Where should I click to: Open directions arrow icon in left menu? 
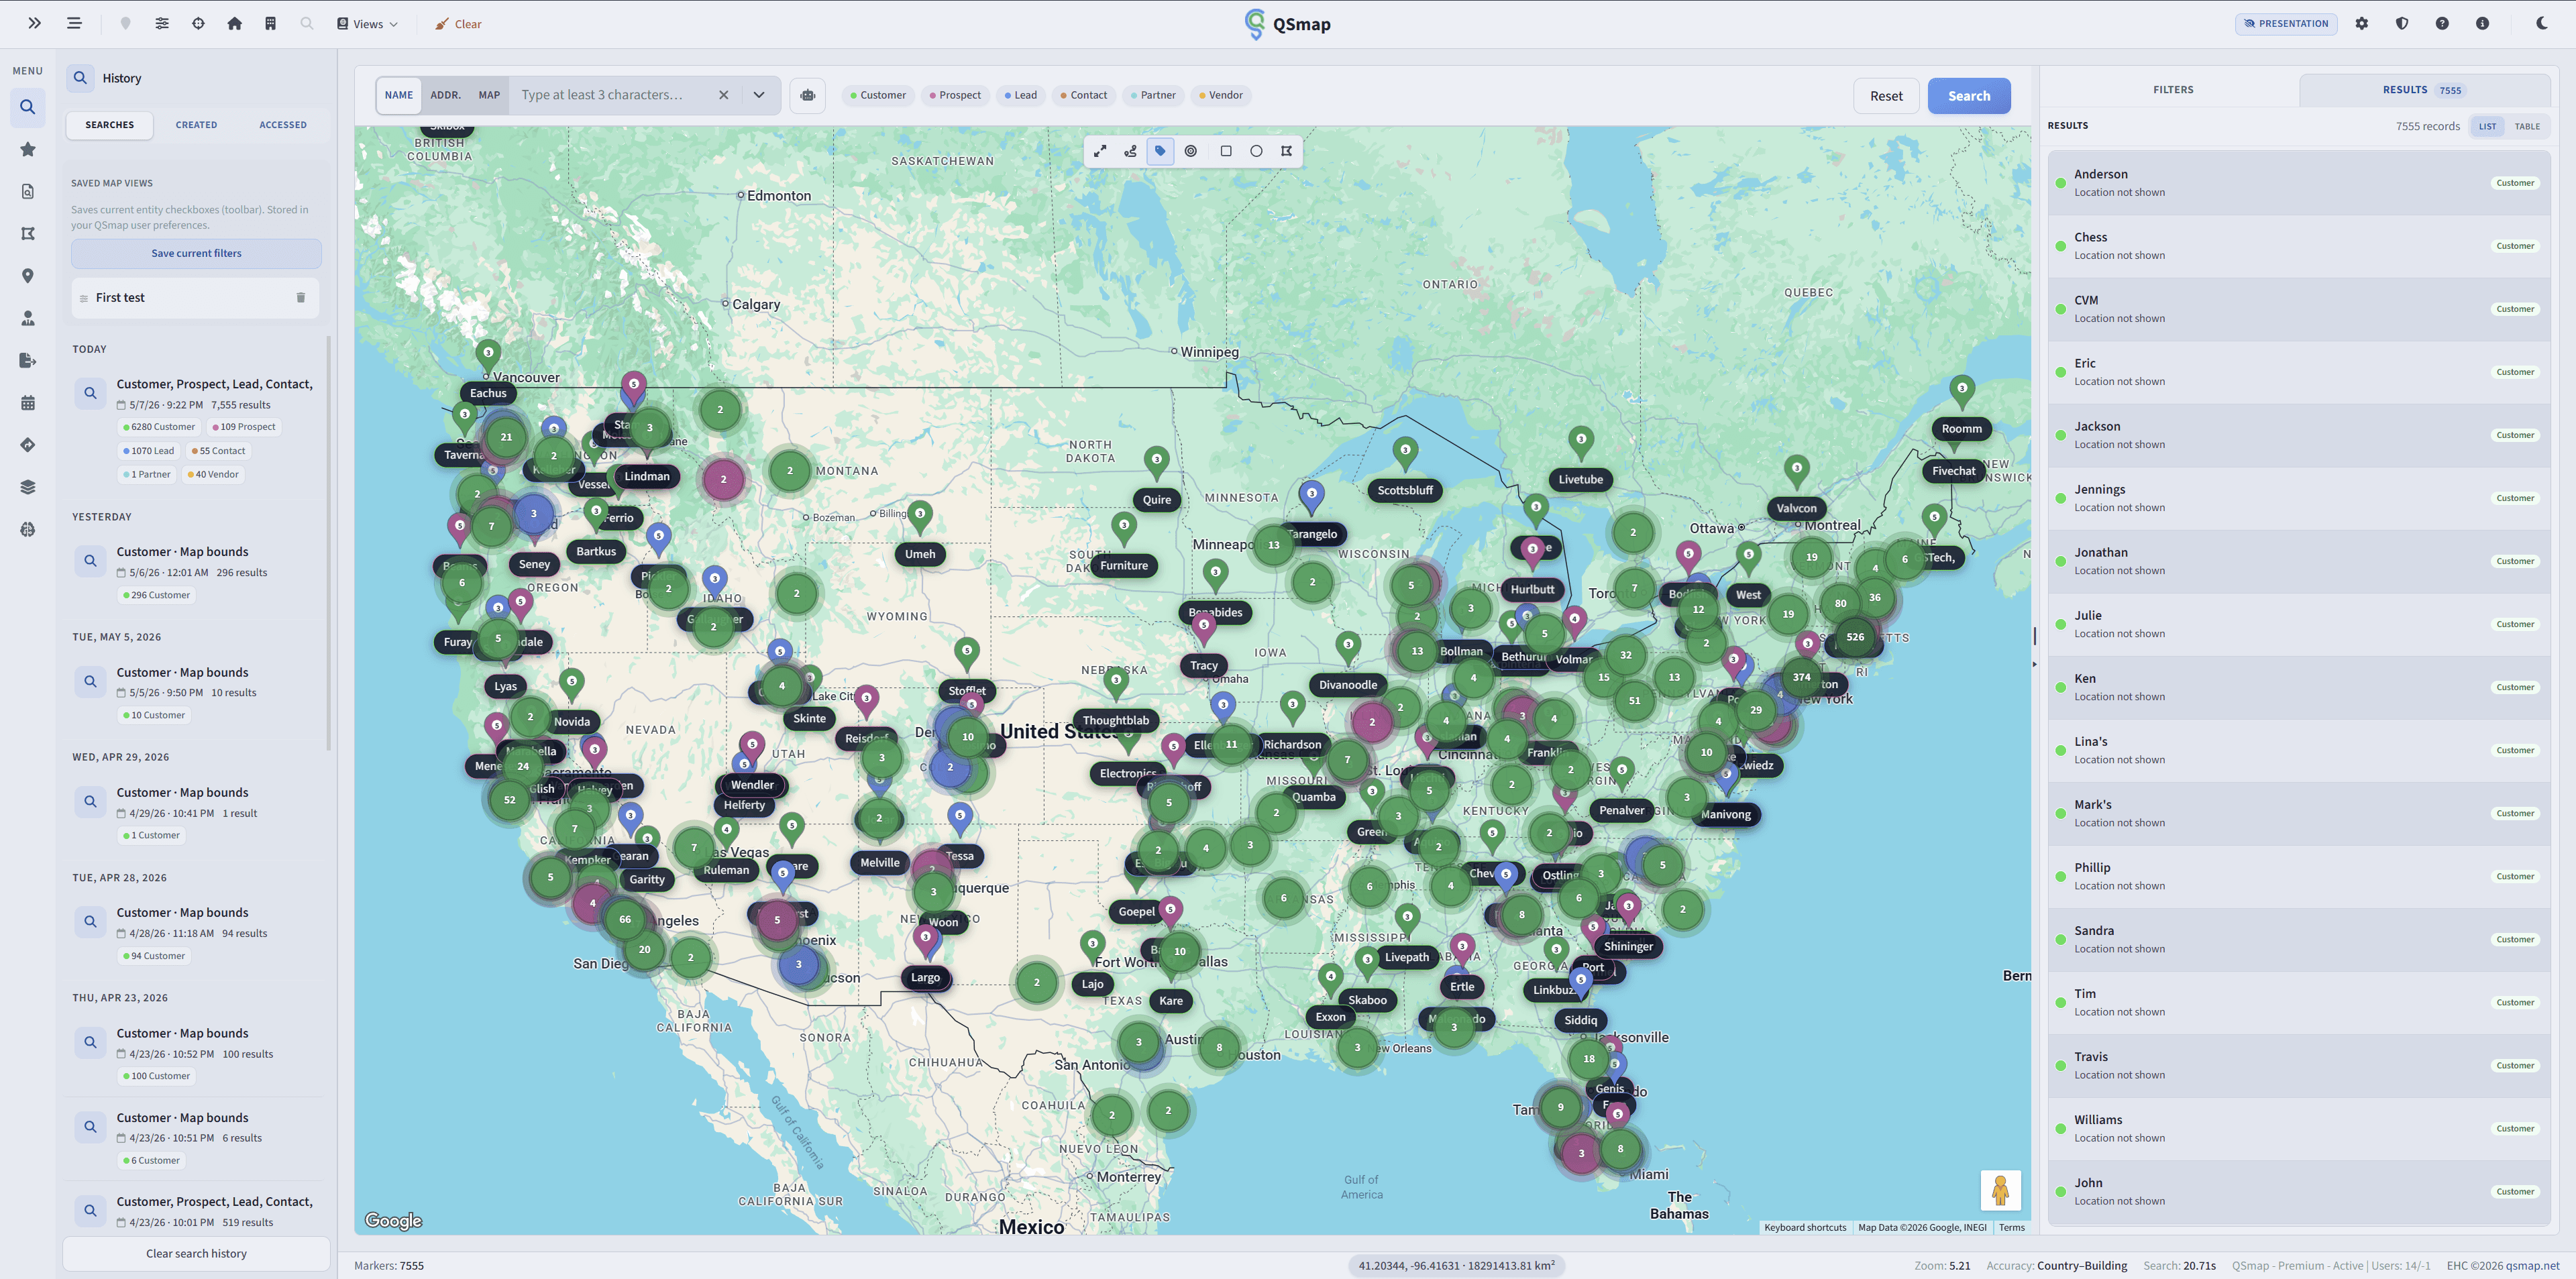click(x=28, y=445)
